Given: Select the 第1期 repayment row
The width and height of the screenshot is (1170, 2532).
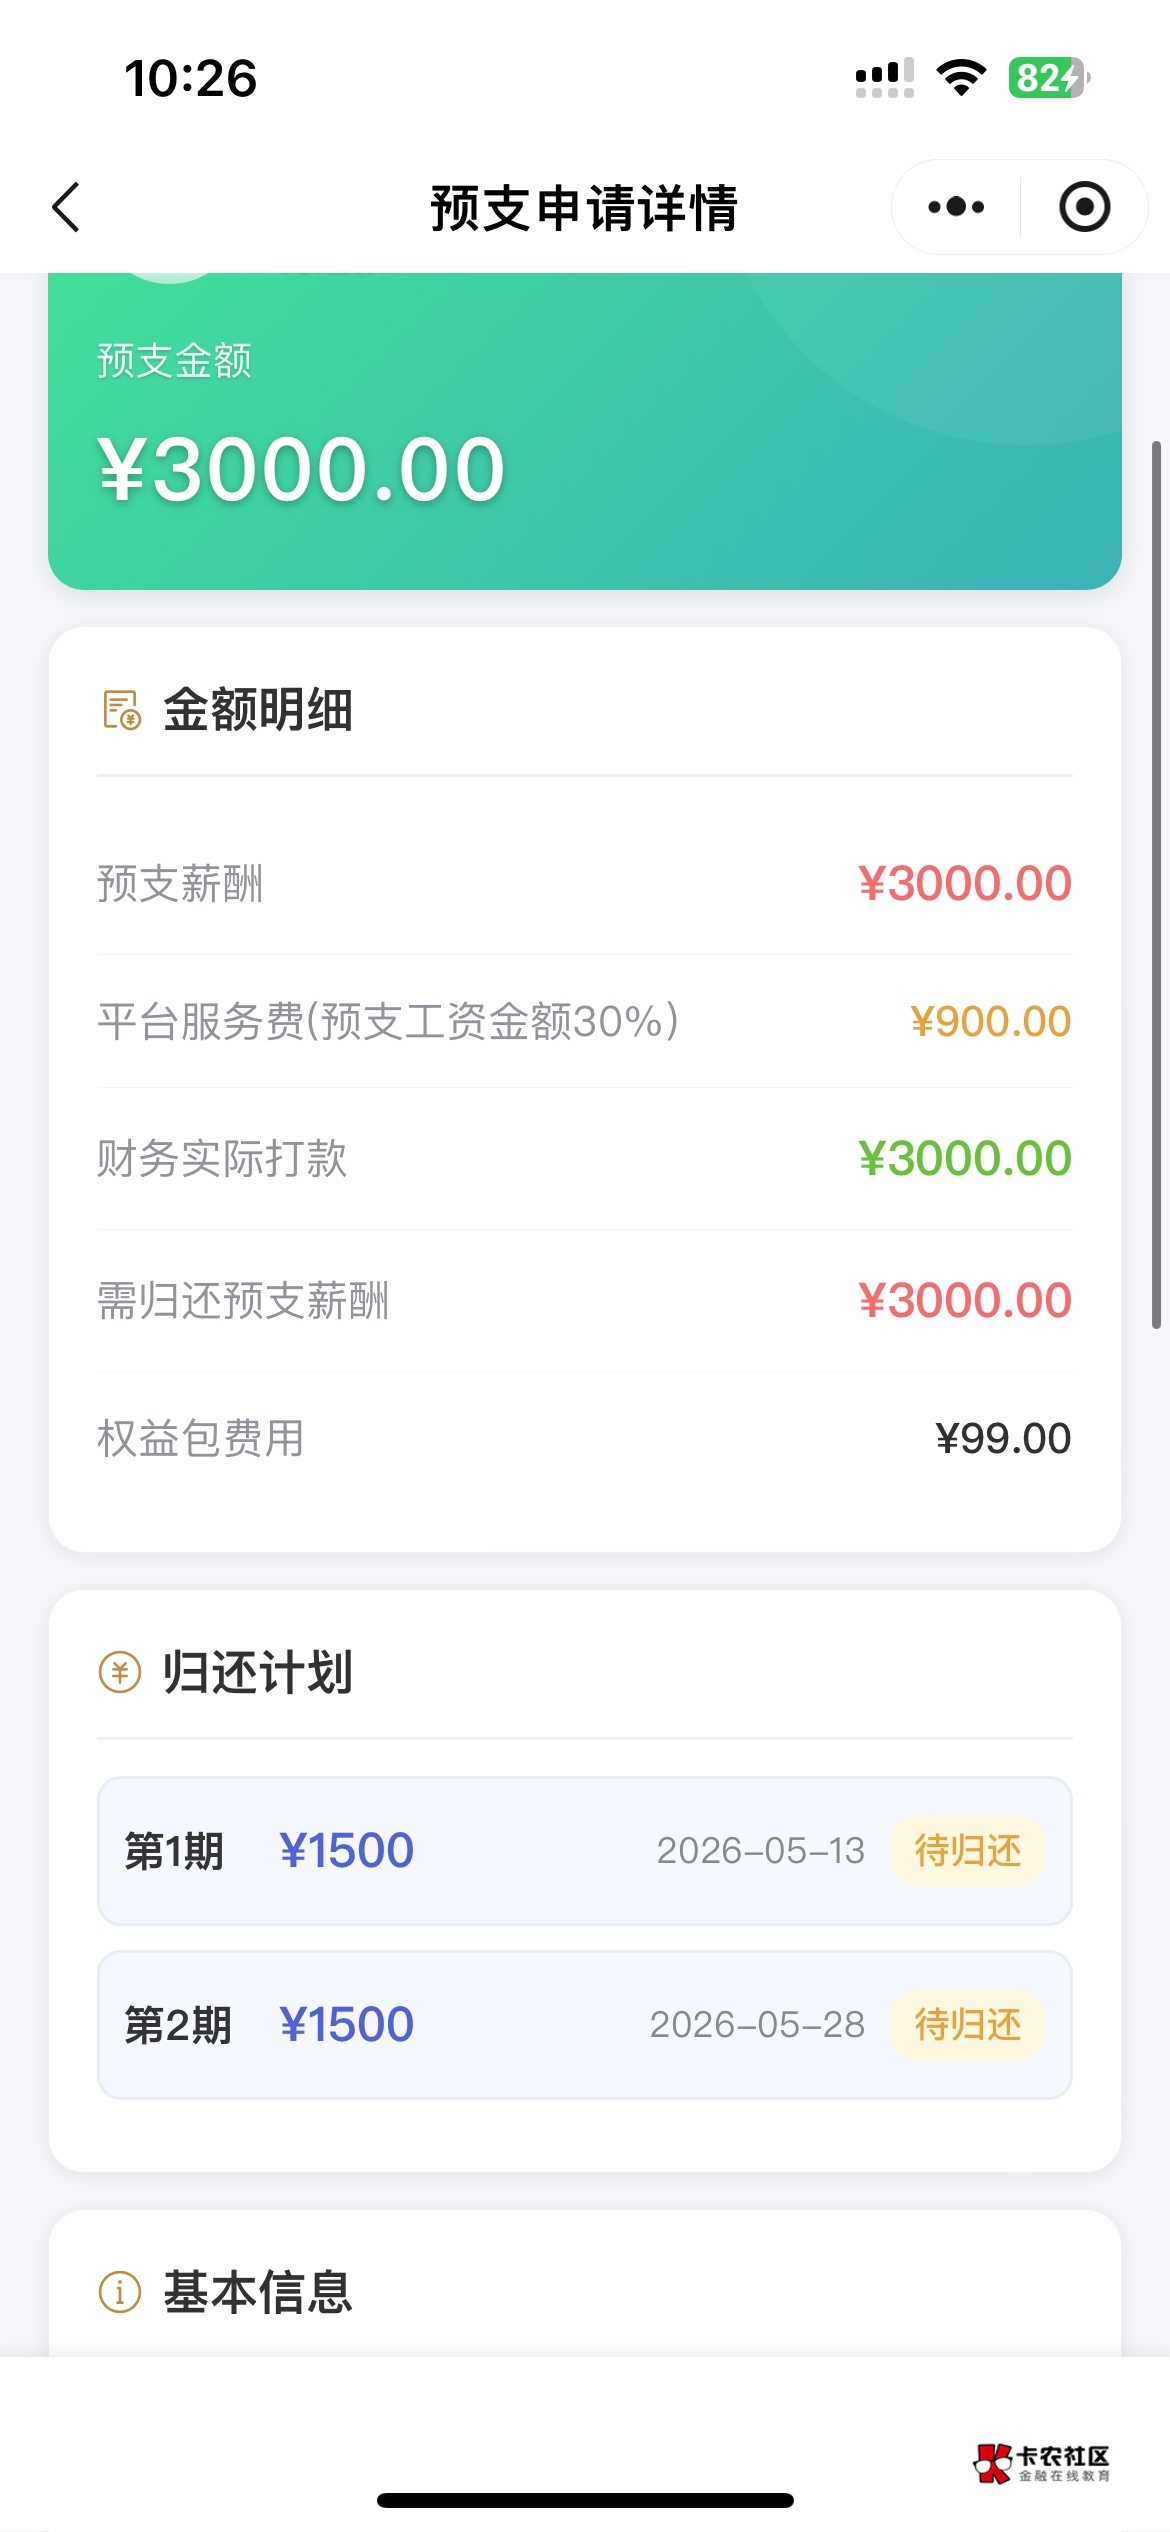Looking at the screenshot, I should click(584, 1851).
